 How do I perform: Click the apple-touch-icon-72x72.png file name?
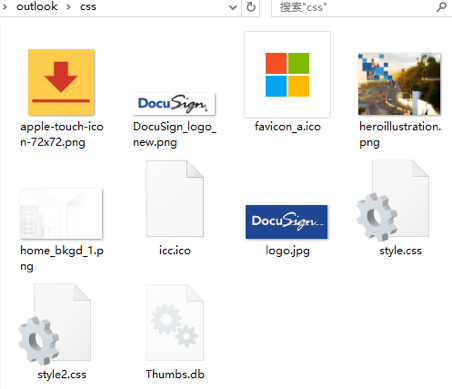point(62,134)
